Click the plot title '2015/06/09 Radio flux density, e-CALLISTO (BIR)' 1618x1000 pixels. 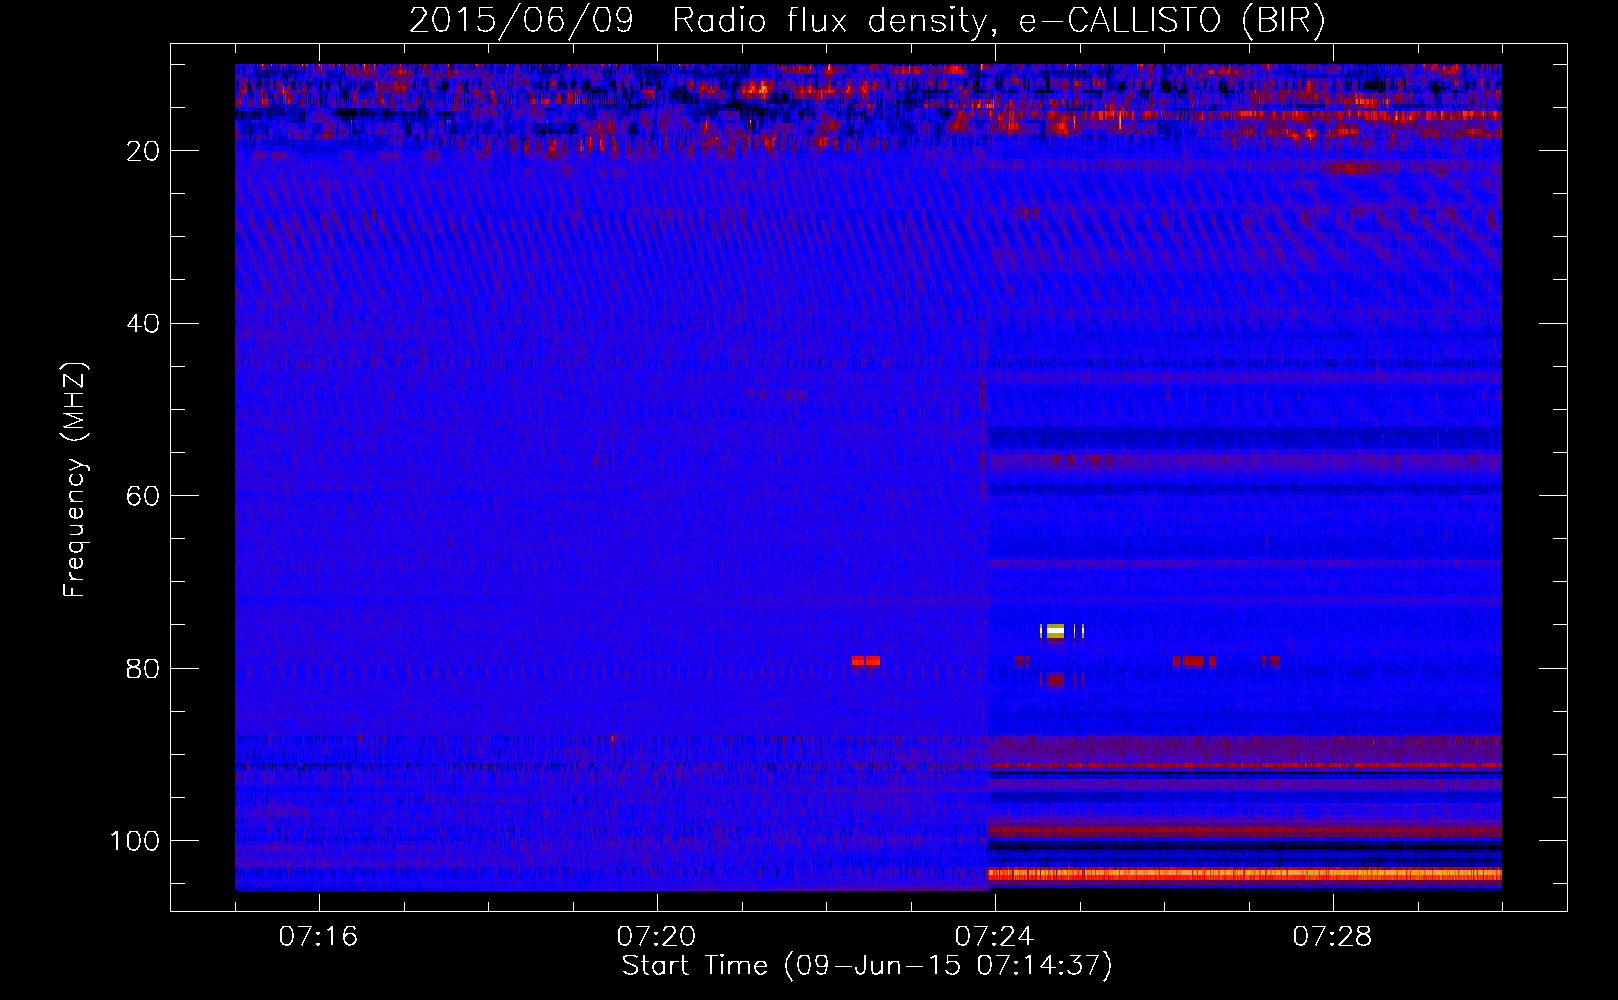[867, 20]
